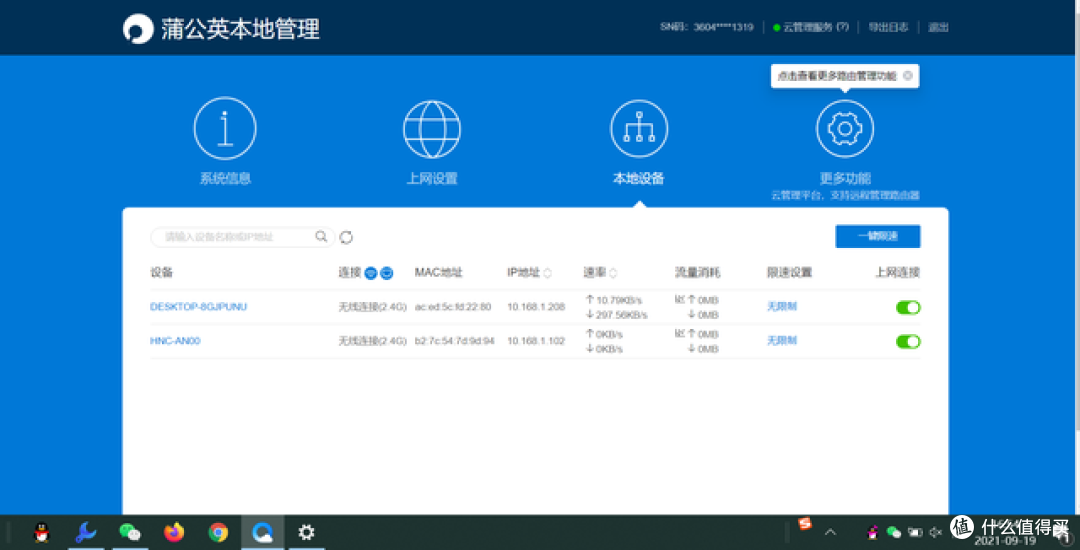Click the 流量消耗 column header
Viewport: 1080px width, 550px height.
pos(697,273)
